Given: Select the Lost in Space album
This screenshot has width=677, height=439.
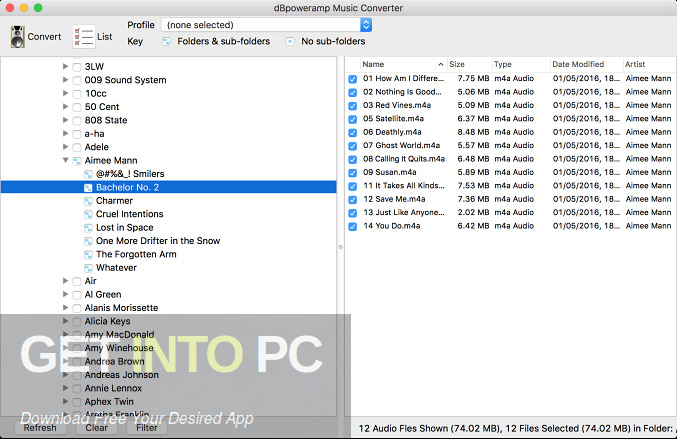Looking at the screenshot, I should [x=125, y=227].
